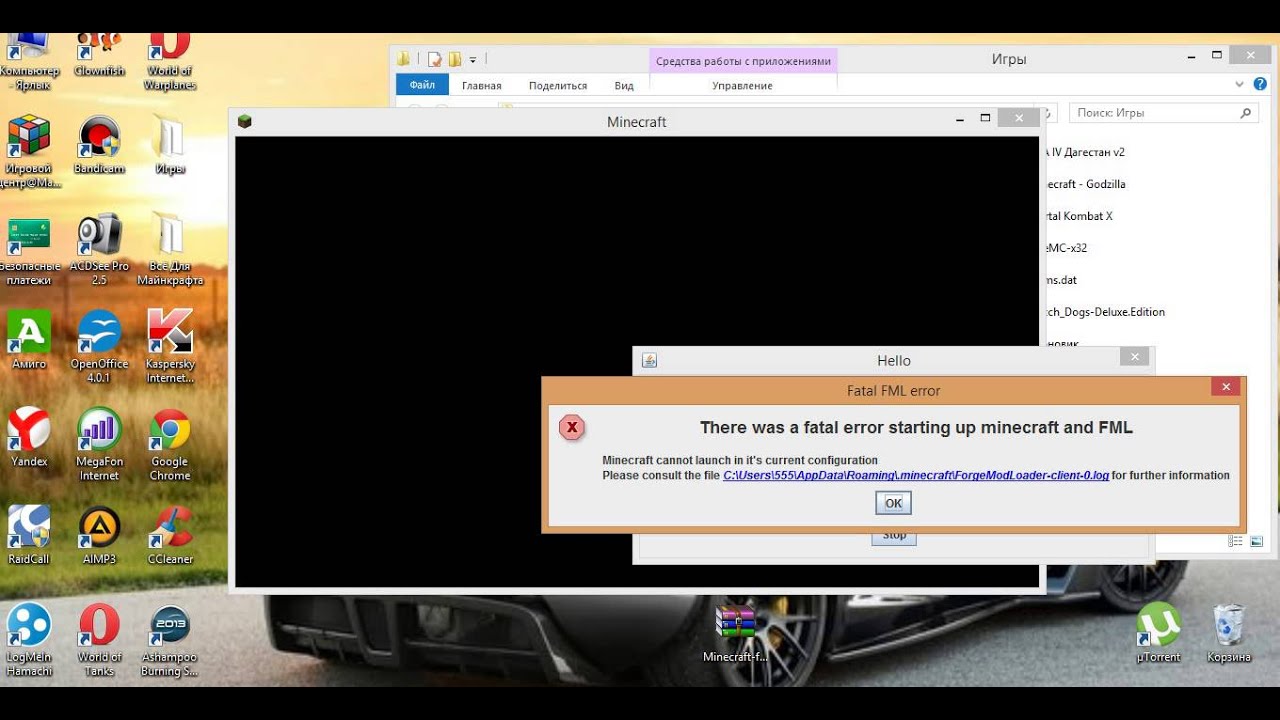The height and width of the screenshot is (720, 1280).
Task: Open the Безопасные платежи shortcut
Action: (x=29, y=252)
